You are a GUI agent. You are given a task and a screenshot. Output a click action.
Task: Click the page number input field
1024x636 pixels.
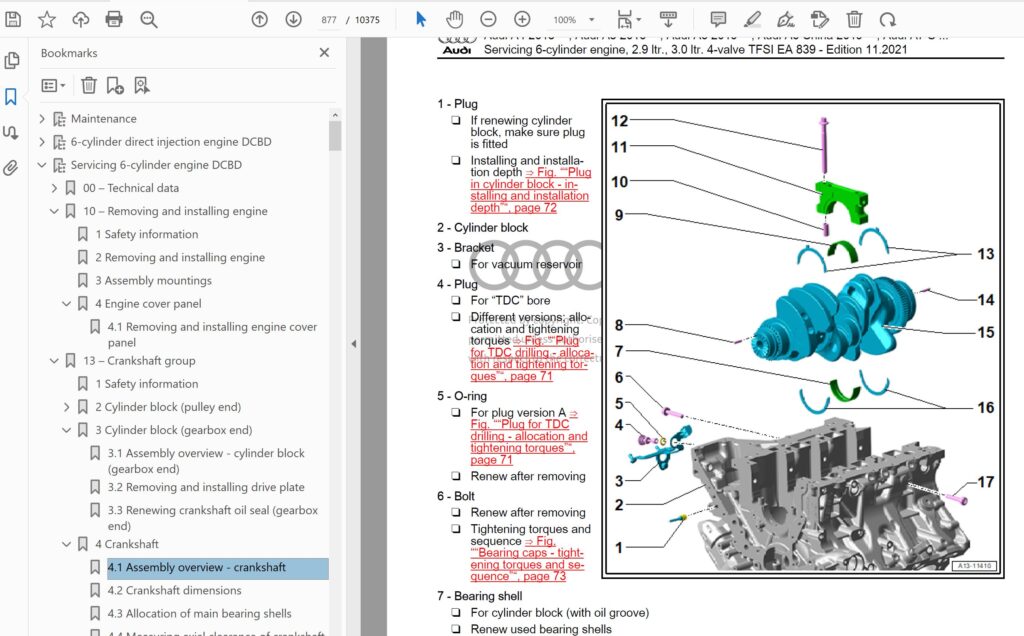327,20
